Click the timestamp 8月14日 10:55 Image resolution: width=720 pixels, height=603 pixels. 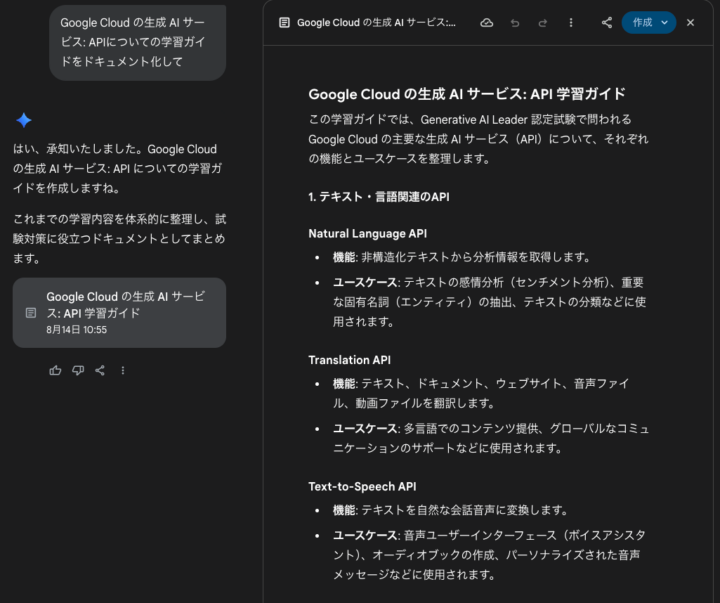pyautogui.click(x=77, y=330)
